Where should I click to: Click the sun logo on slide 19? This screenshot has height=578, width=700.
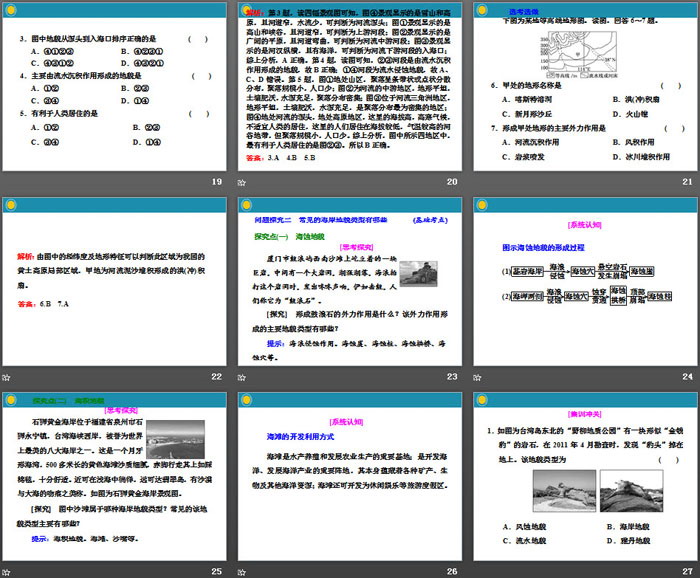tap(12, 8)
